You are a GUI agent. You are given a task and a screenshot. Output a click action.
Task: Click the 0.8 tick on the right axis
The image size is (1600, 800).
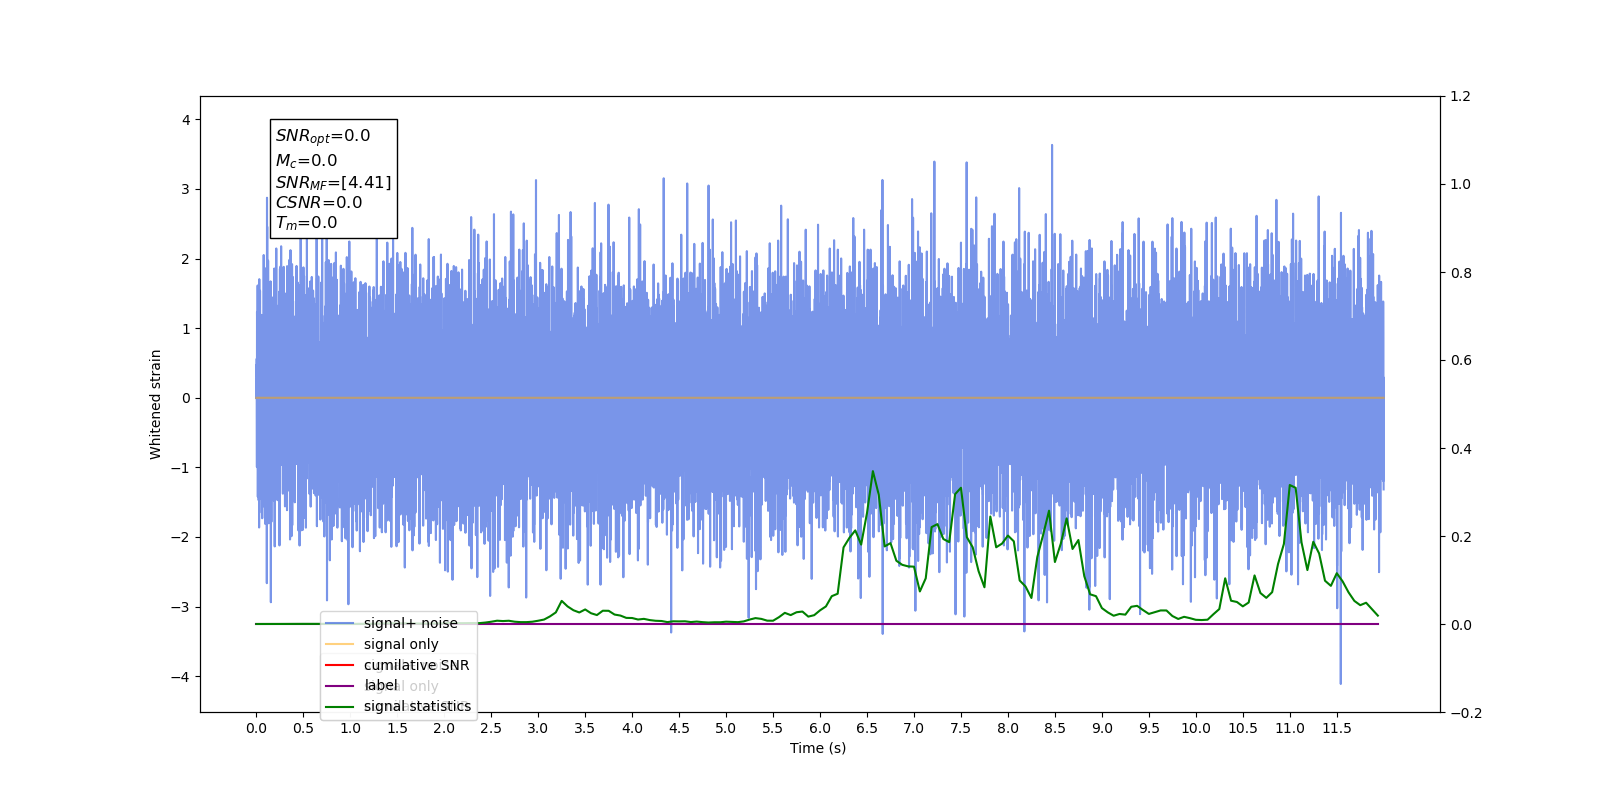coord(1461,273)
